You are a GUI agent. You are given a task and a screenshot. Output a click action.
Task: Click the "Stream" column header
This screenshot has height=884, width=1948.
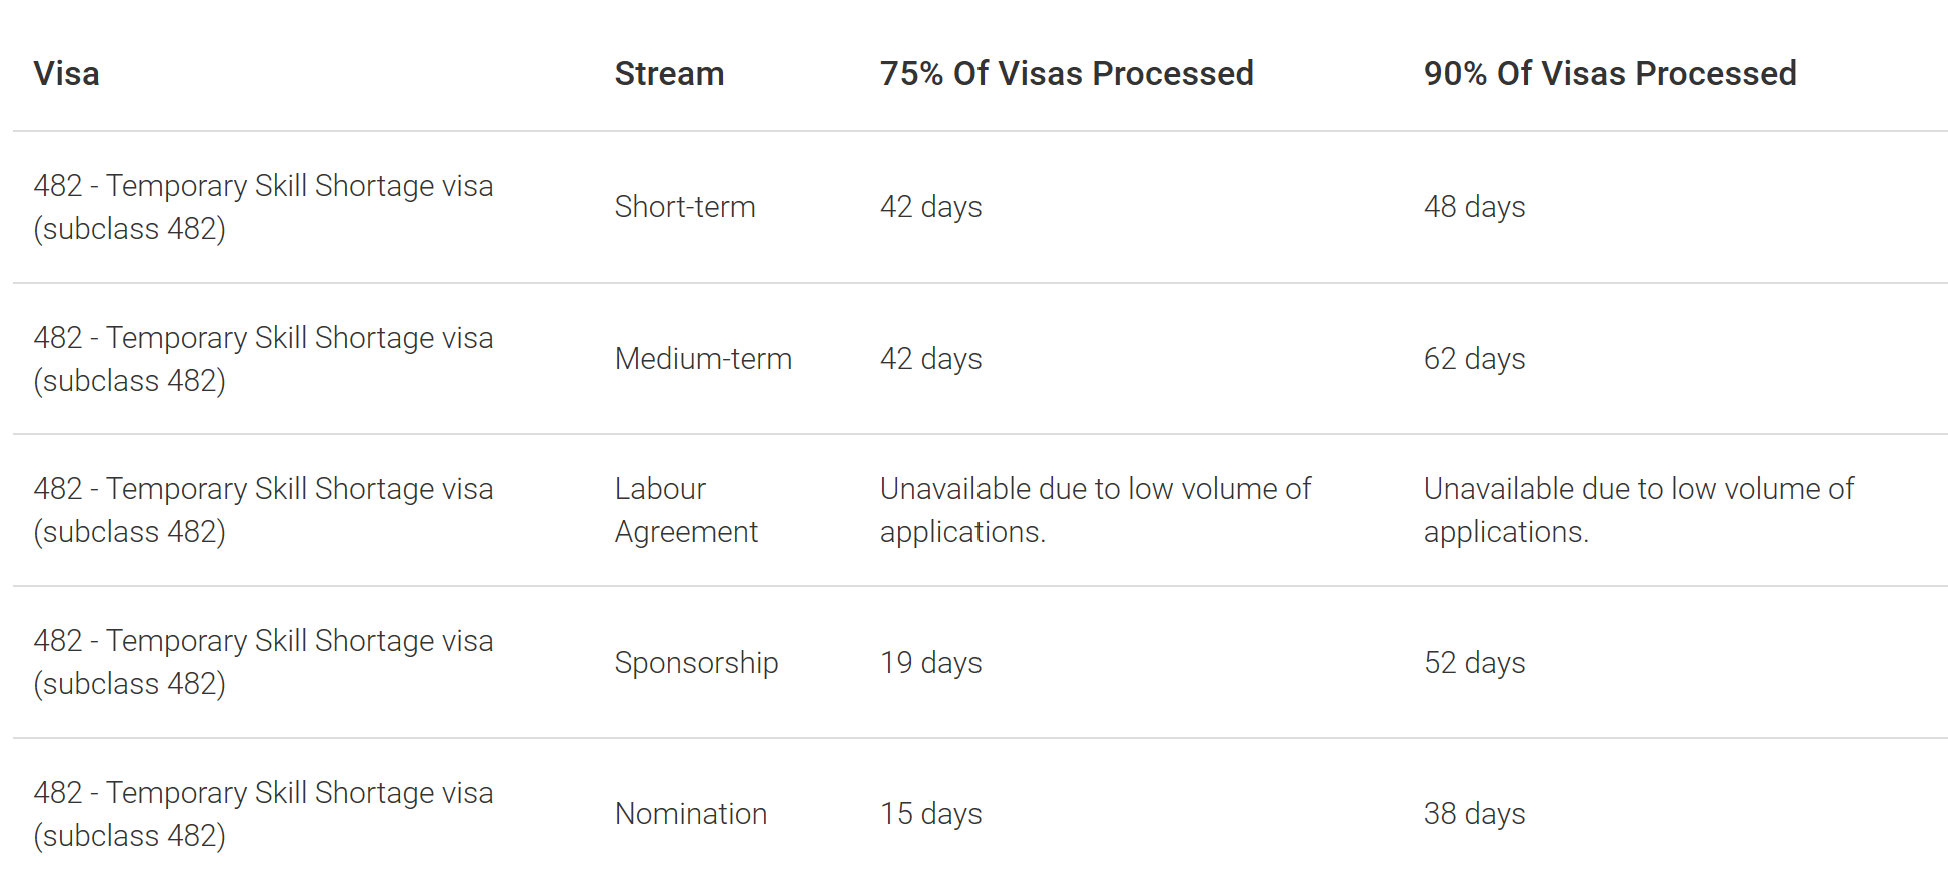pyautogui.click(x=669, y=74)
